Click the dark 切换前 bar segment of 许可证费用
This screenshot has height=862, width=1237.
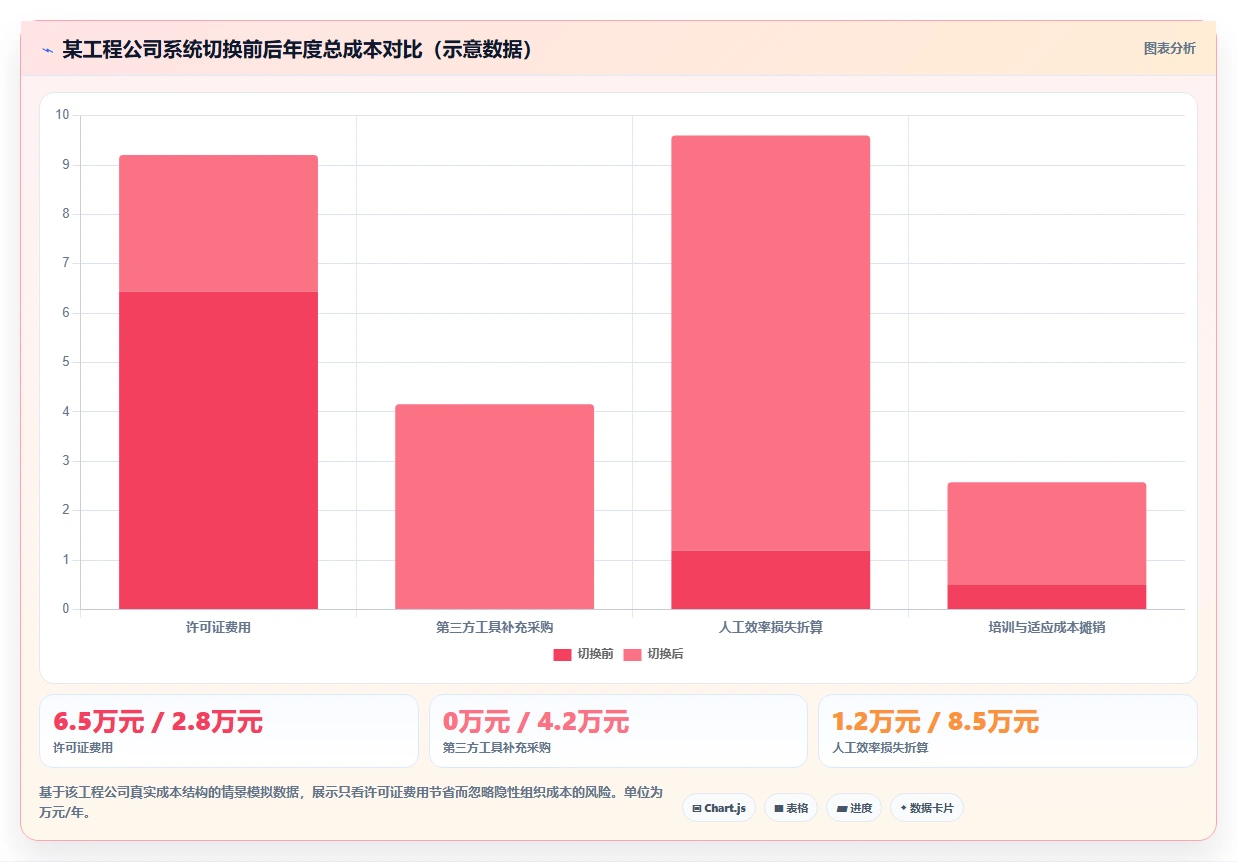coord(218,450)
